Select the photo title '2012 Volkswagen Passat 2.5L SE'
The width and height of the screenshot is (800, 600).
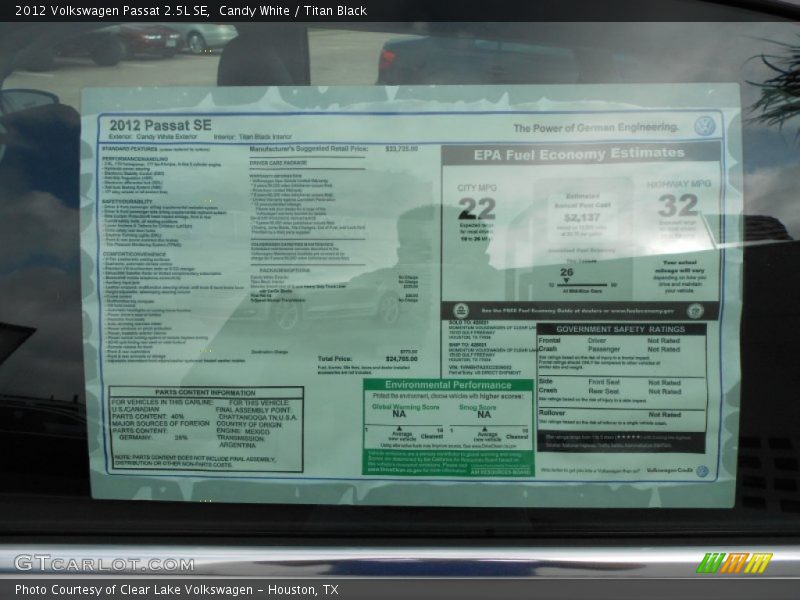click(108, 11)
